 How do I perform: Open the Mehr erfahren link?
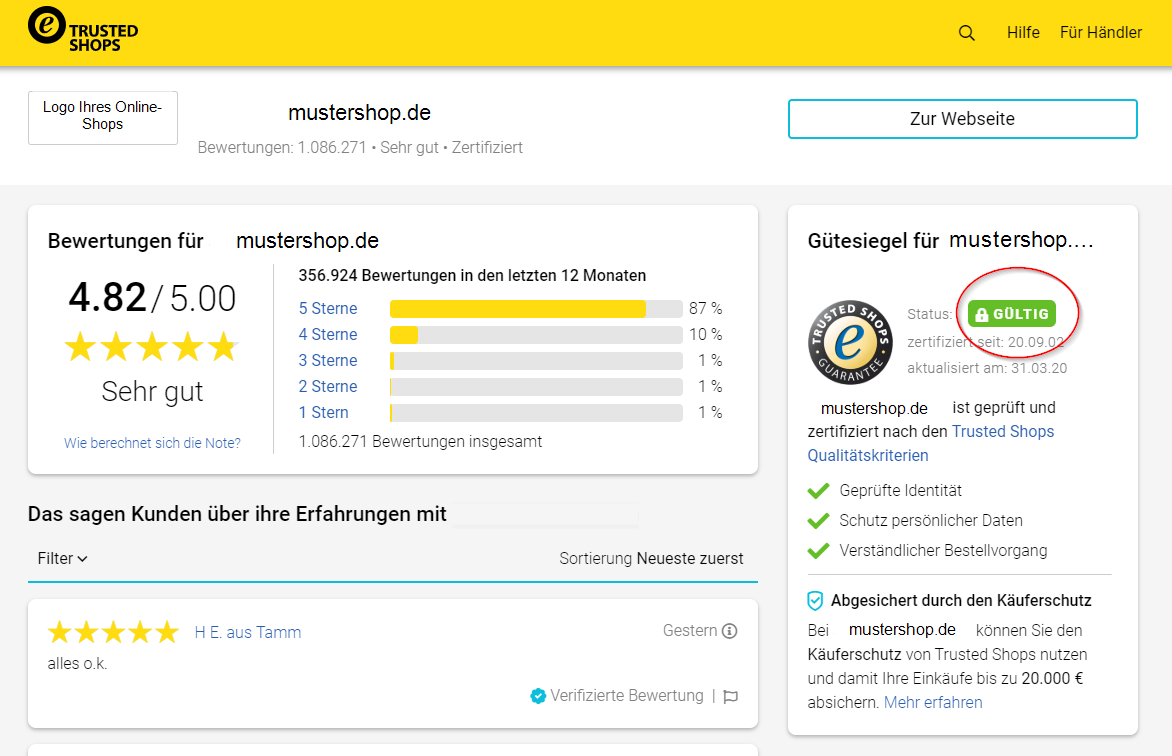click(x=933, y=702)
